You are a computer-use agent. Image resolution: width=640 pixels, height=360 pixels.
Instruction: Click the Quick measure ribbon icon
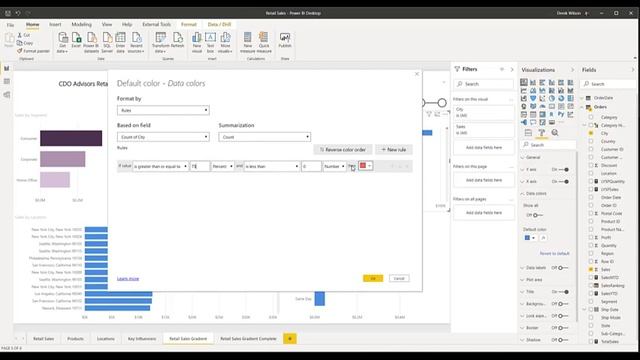[264, 42]
